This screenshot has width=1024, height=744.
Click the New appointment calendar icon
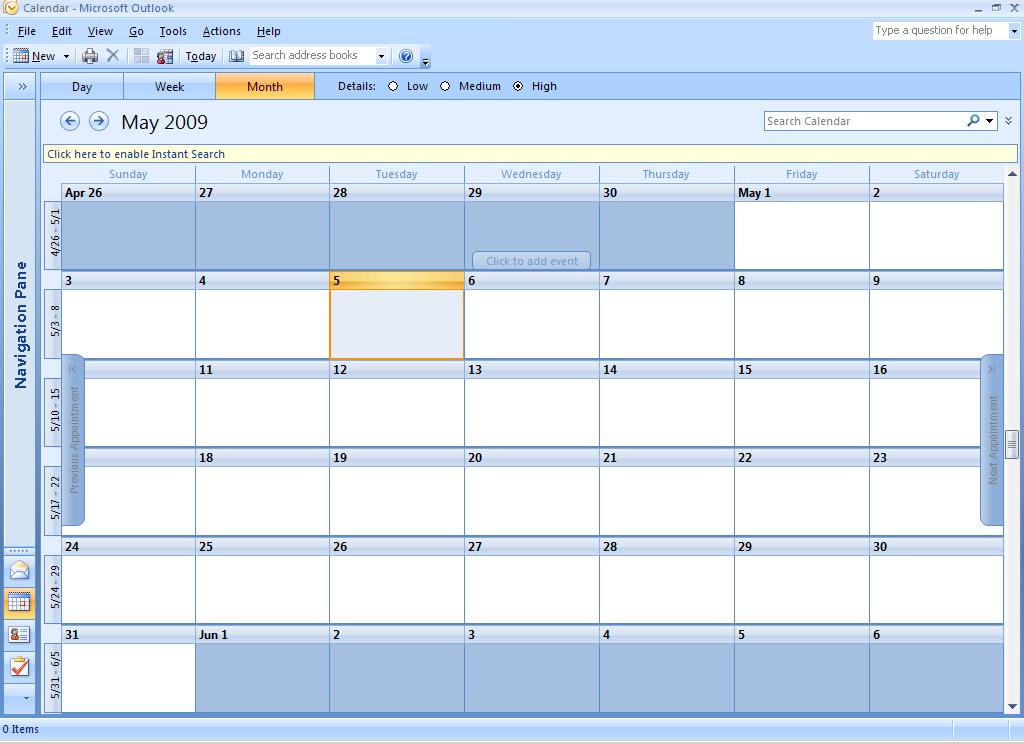pos(21,56)
